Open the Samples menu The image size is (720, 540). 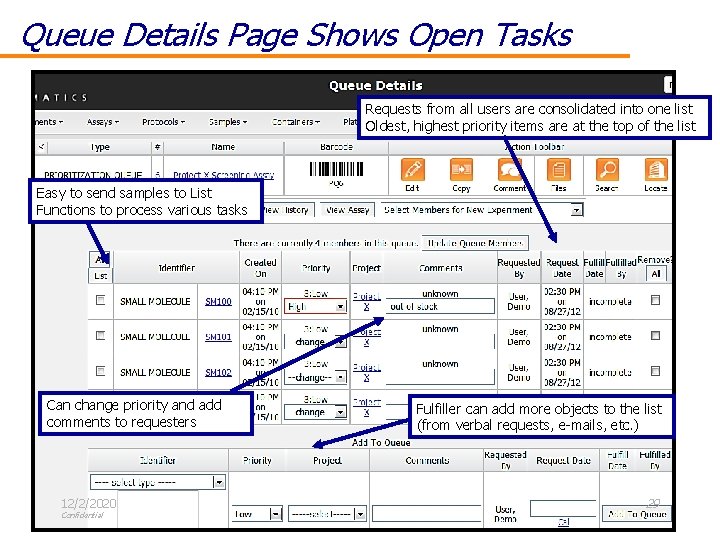tap(228, 122)
